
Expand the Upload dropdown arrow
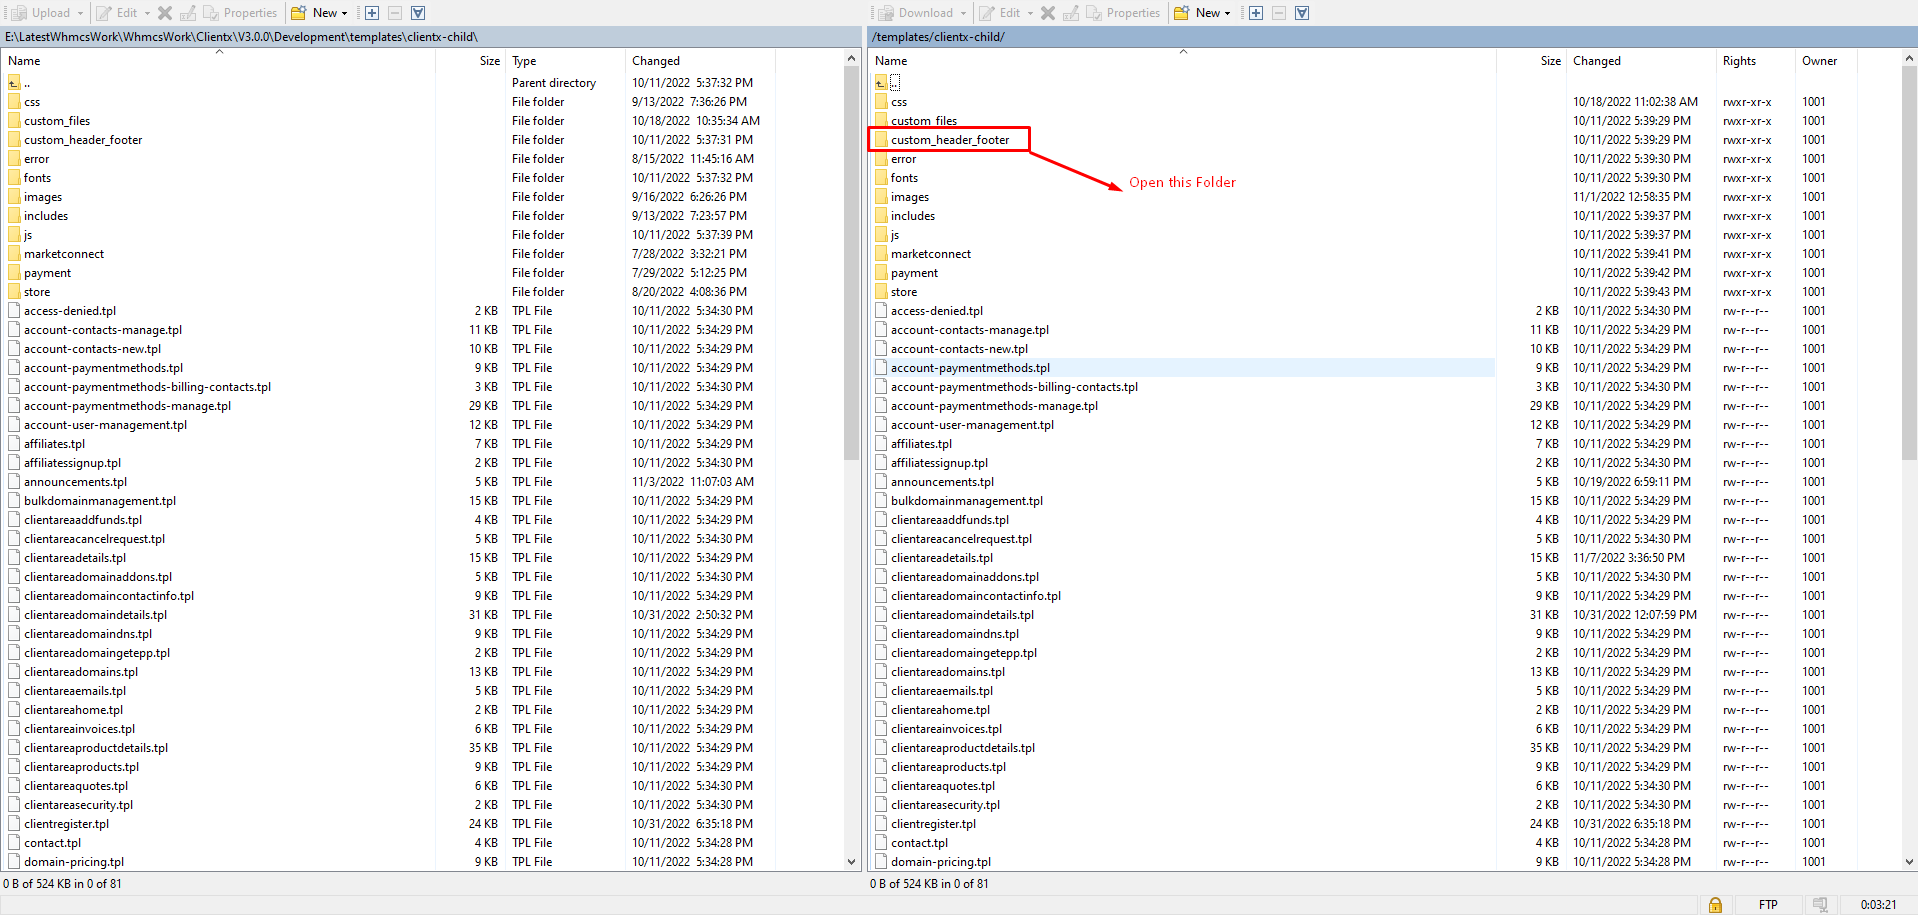pos(81,13)
